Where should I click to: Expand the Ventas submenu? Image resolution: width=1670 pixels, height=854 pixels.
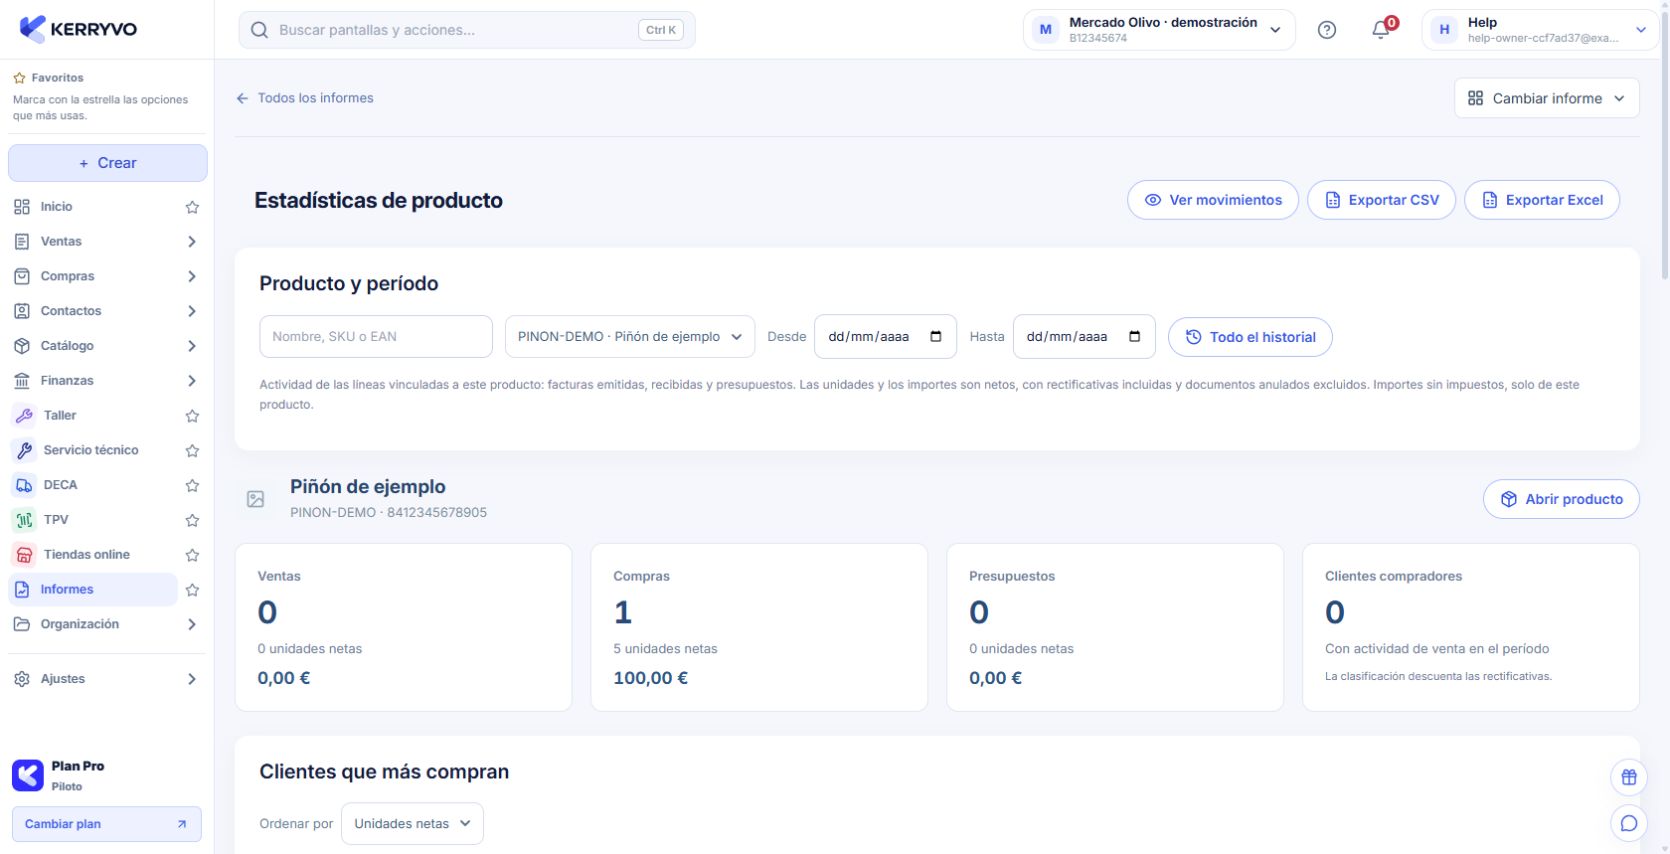[192, 242]
